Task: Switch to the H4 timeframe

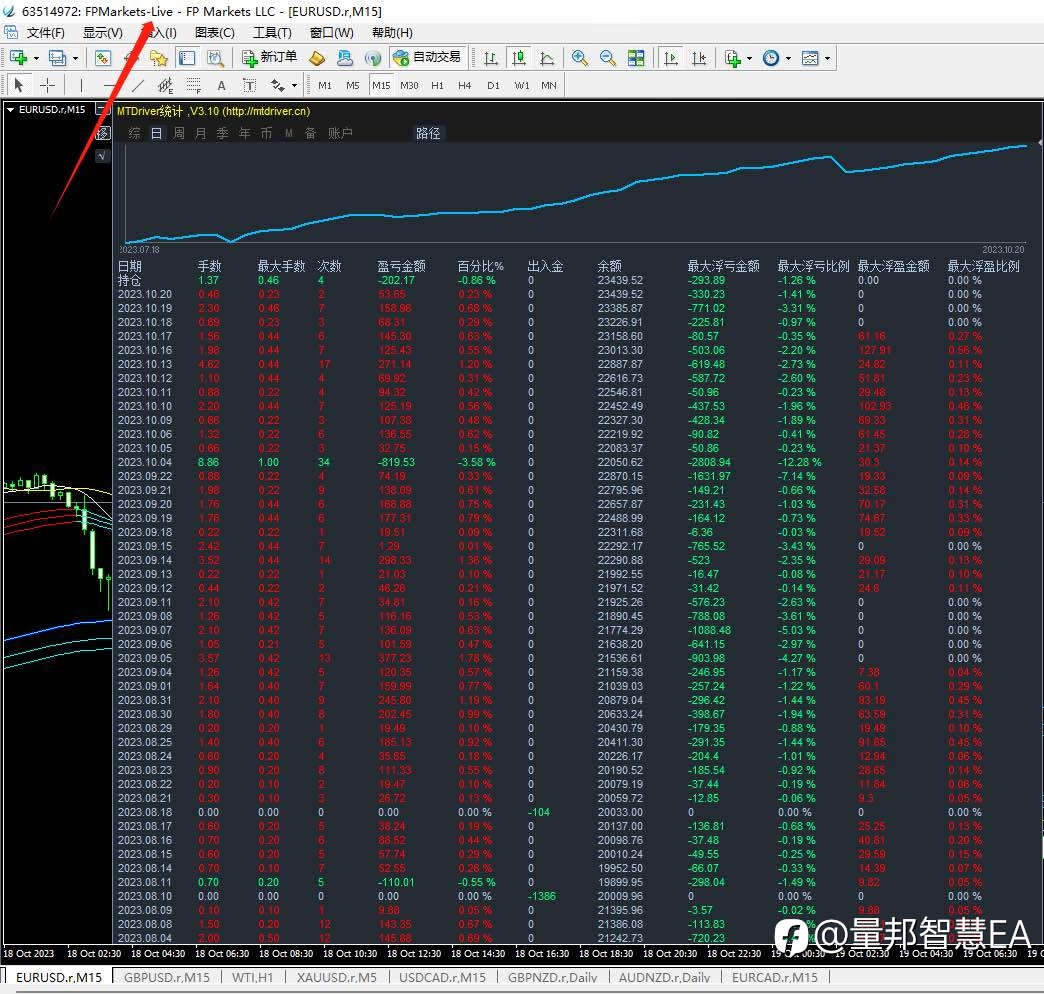Action: tap(465, 85)
